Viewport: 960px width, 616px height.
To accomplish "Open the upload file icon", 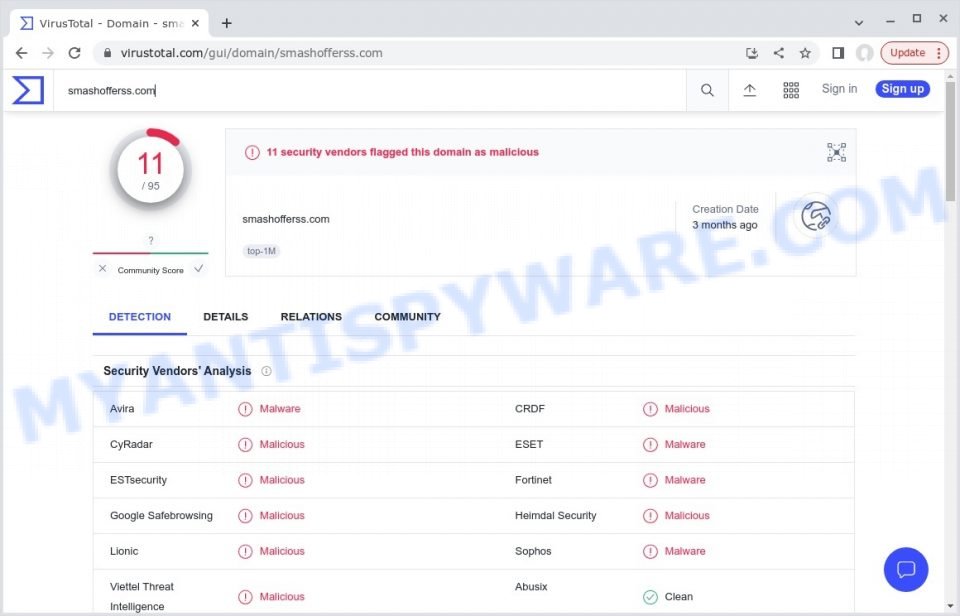I will click(749, 90).
